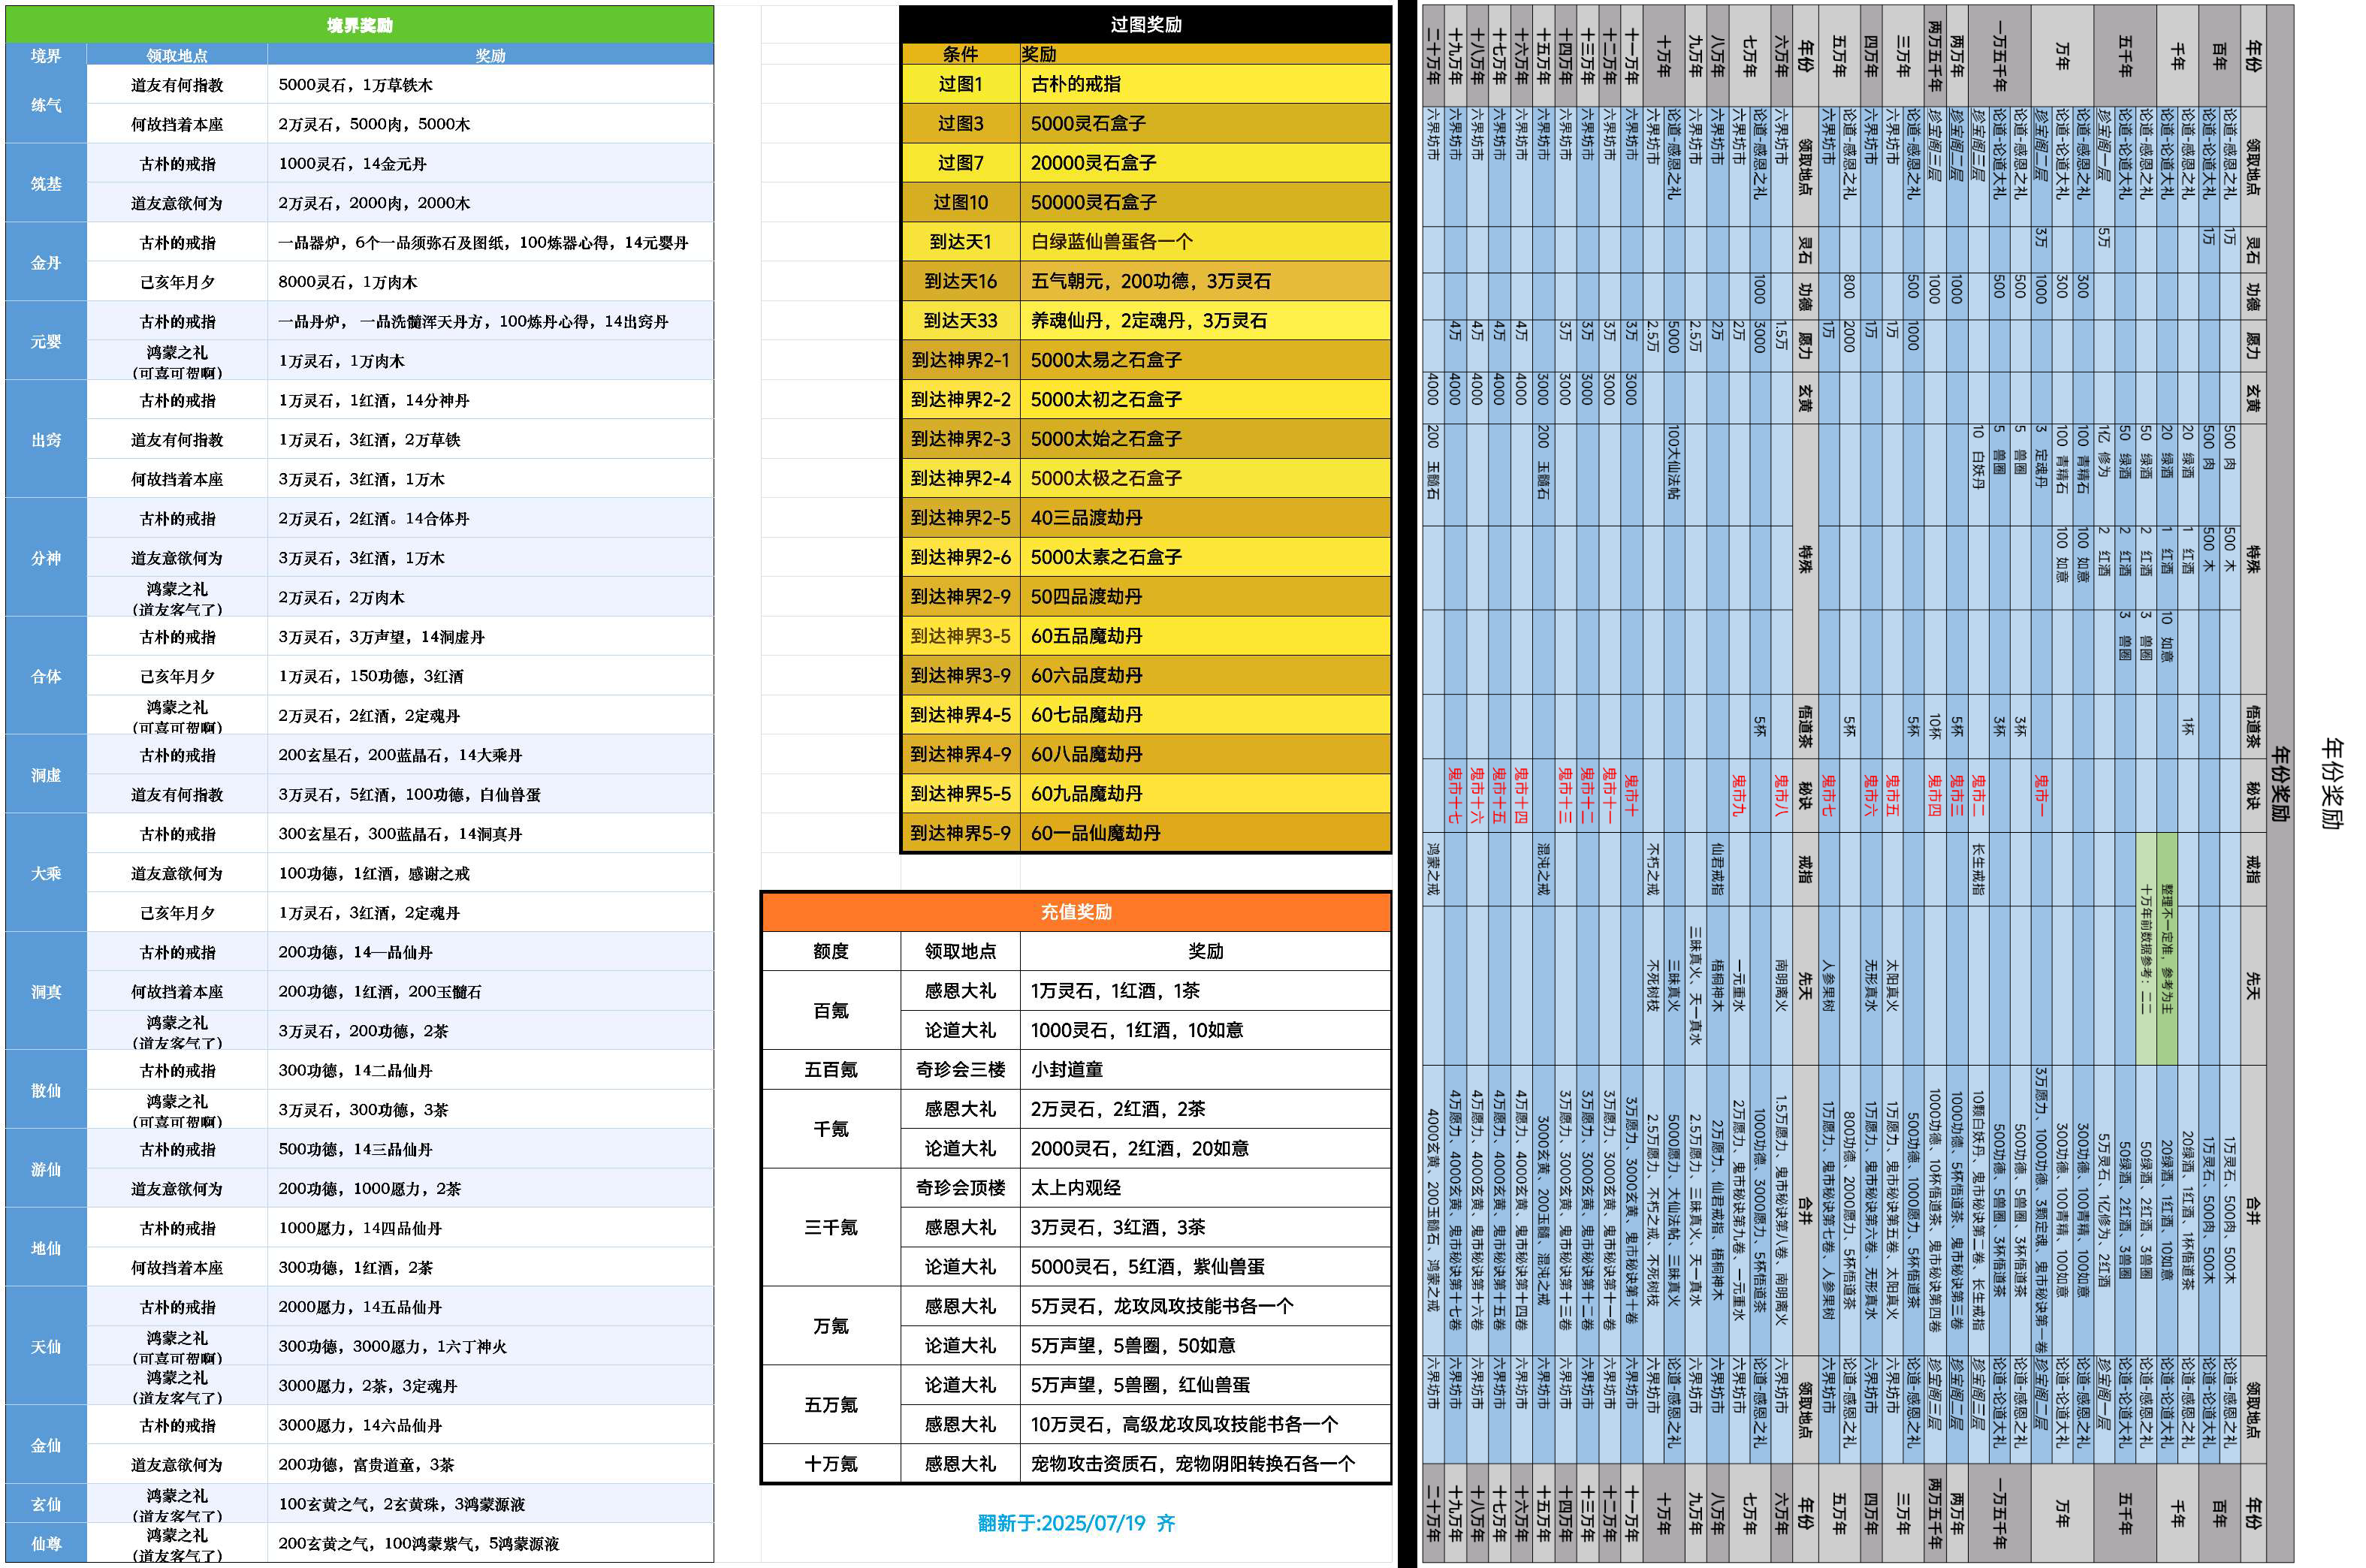2366x1568 pixels.
Task: Select the 金丹 realm cell
Action: coord(46,262)
